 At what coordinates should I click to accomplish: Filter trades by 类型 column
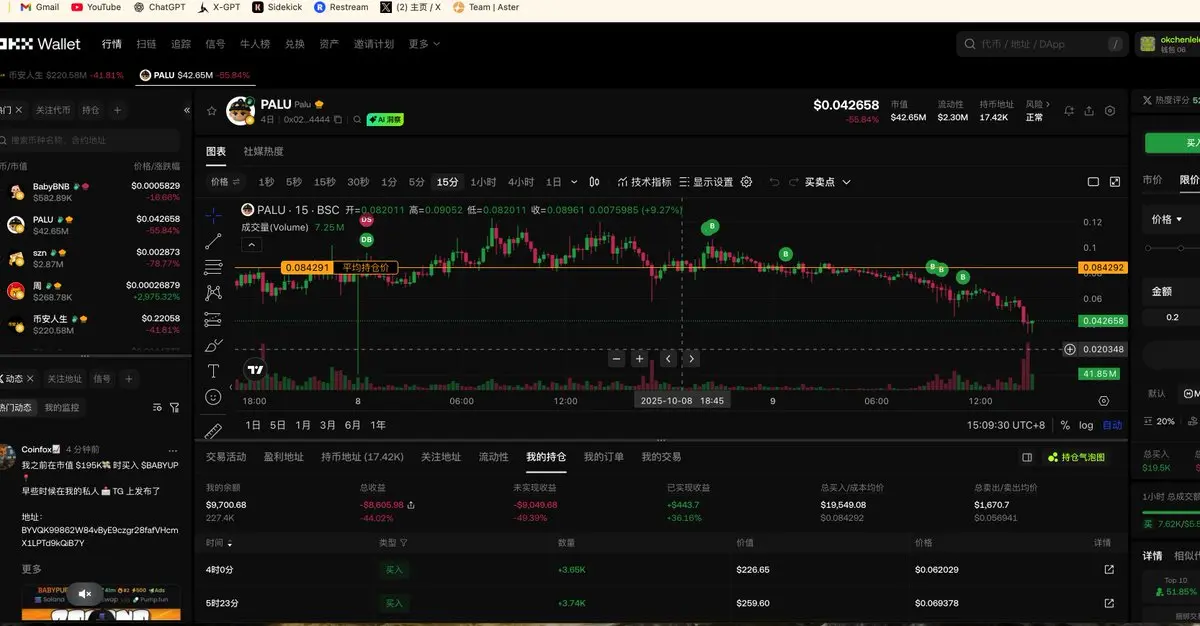[392, 543]
